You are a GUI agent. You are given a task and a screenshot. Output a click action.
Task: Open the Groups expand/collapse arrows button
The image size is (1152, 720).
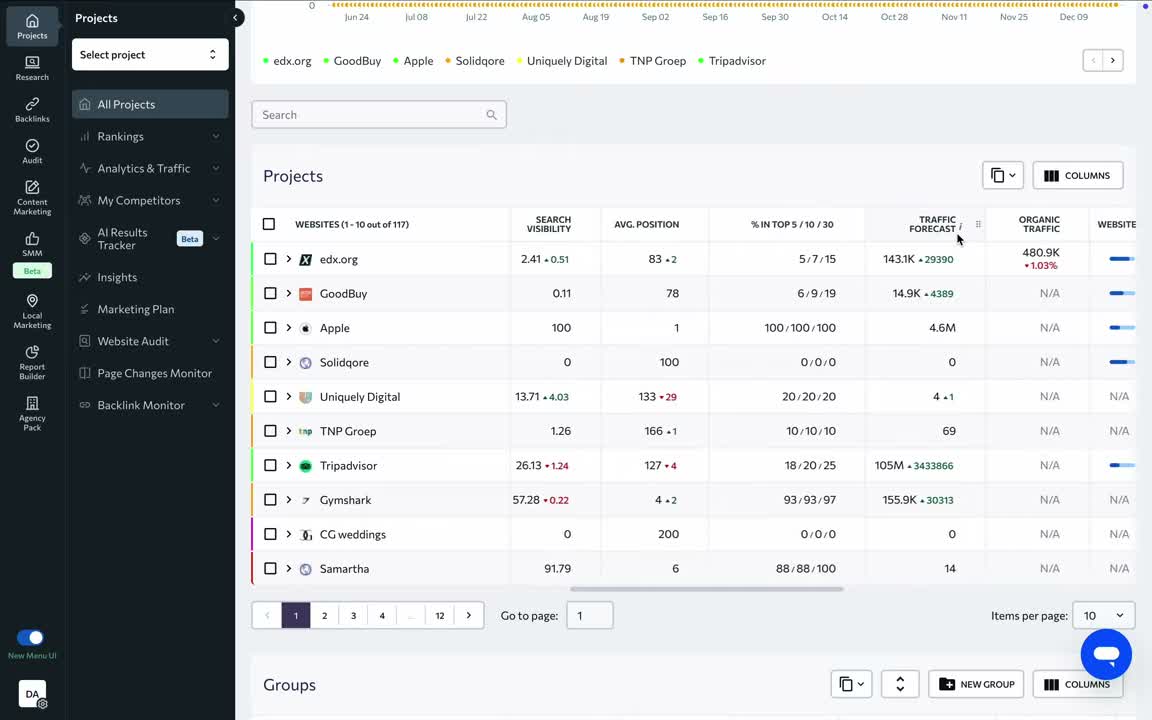click(900, 684)
